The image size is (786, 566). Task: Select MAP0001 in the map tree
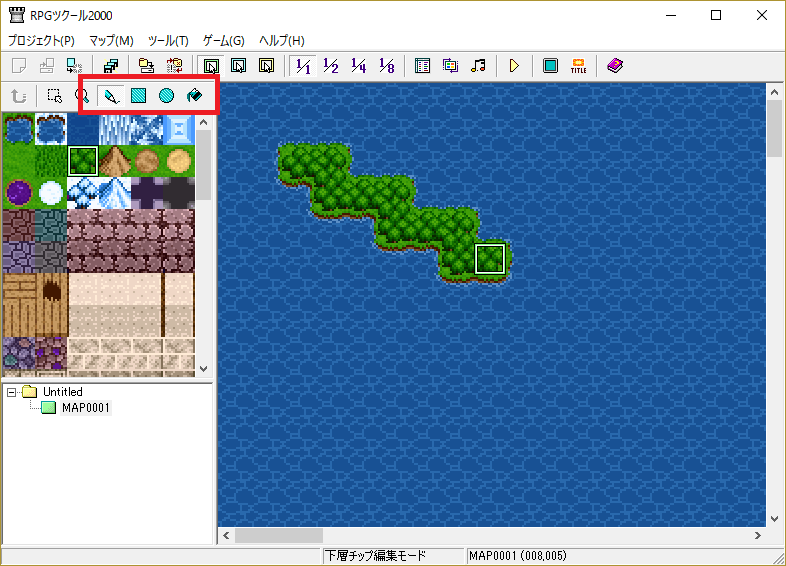pyautogui.click(x=85, y=408)
